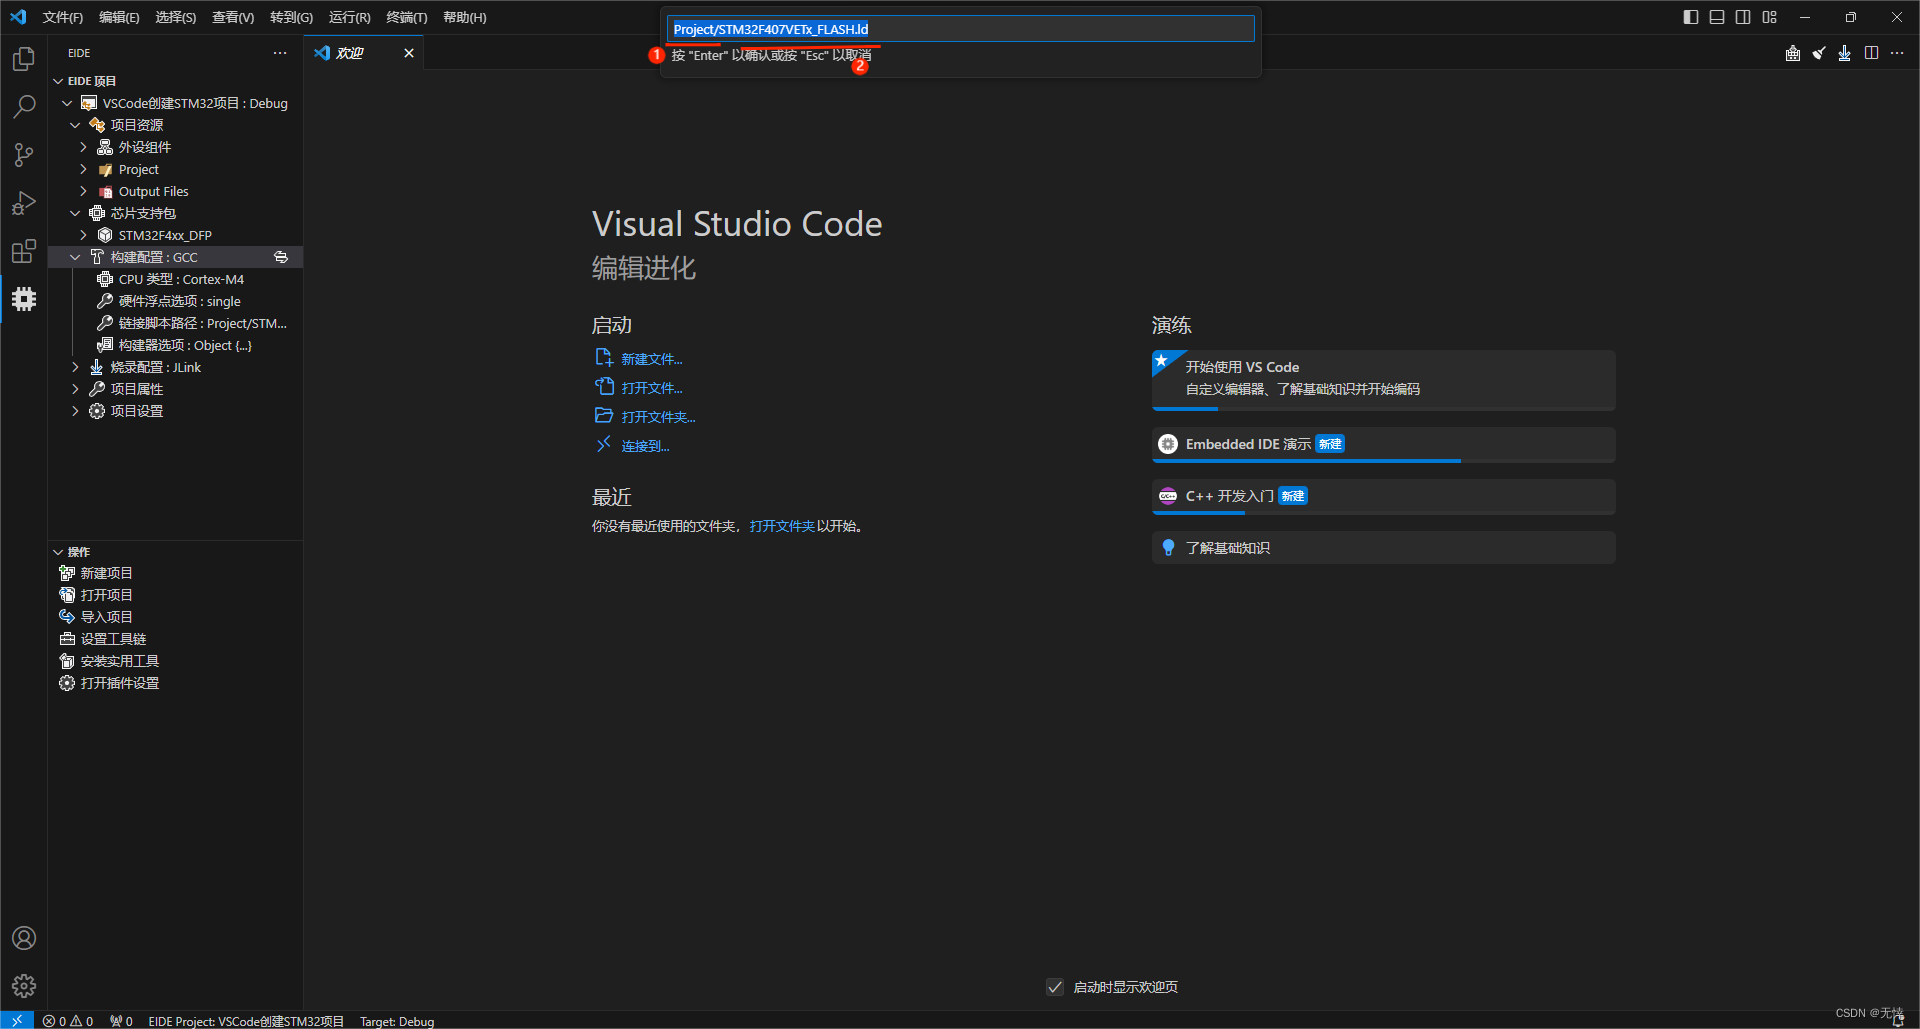Click the clean icon in editor toolbar
Viewport: 1920px width, 1029px height.
click(1819, 53)
